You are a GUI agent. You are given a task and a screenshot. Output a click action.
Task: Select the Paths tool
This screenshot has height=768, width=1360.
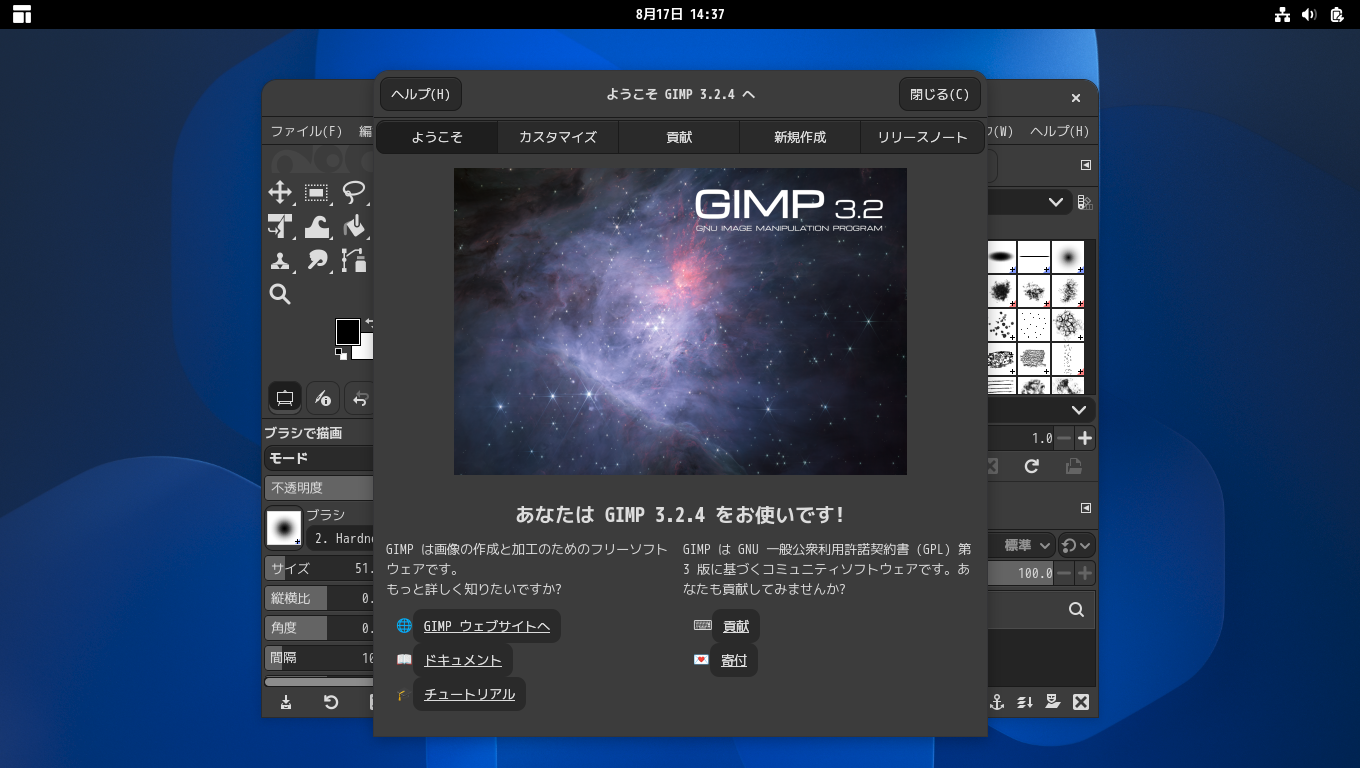[x=354, y=261]
